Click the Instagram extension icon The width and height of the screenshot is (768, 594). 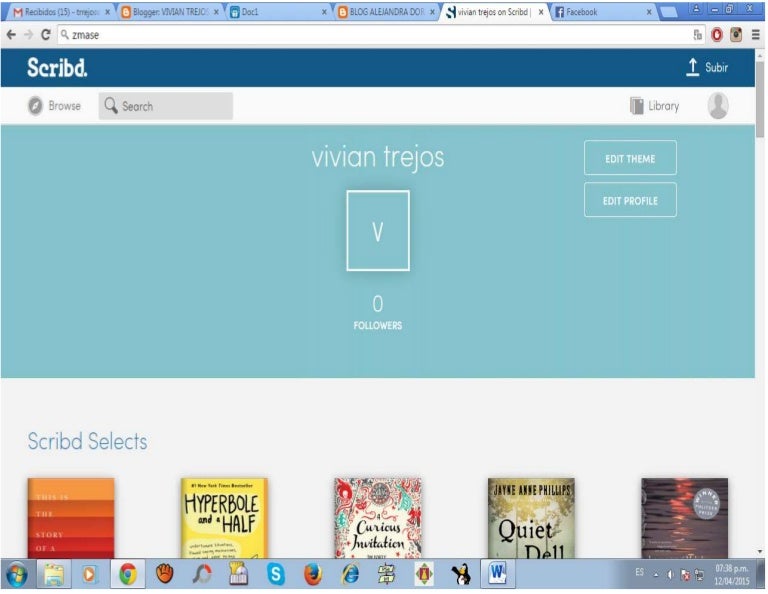pos(736,35)
